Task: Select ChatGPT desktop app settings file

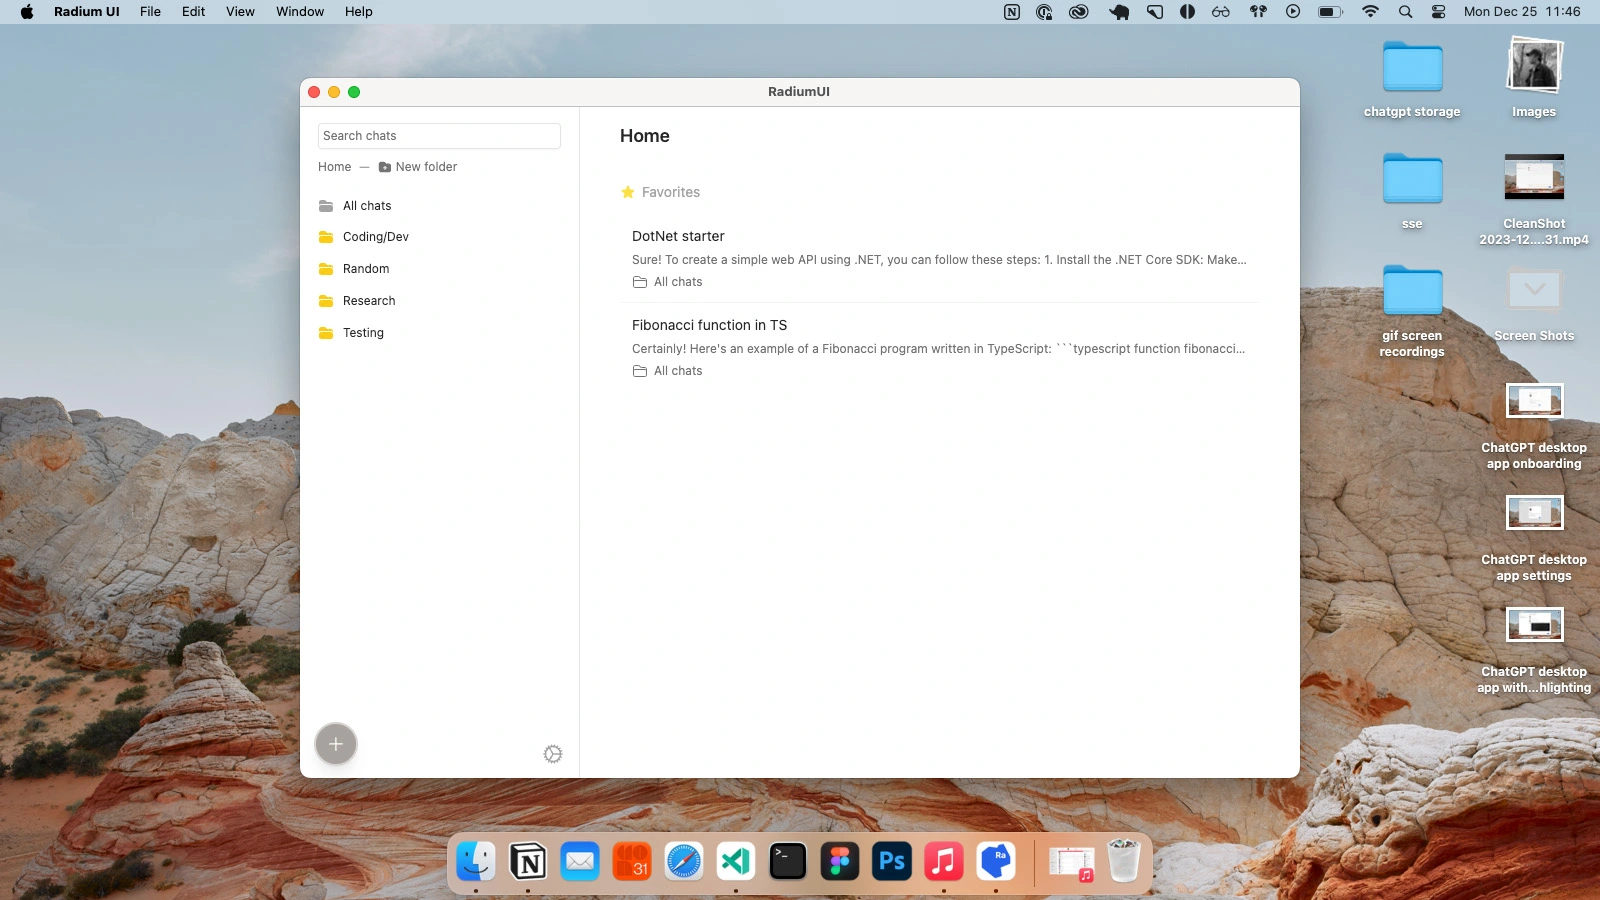Action: [1534, 537]
